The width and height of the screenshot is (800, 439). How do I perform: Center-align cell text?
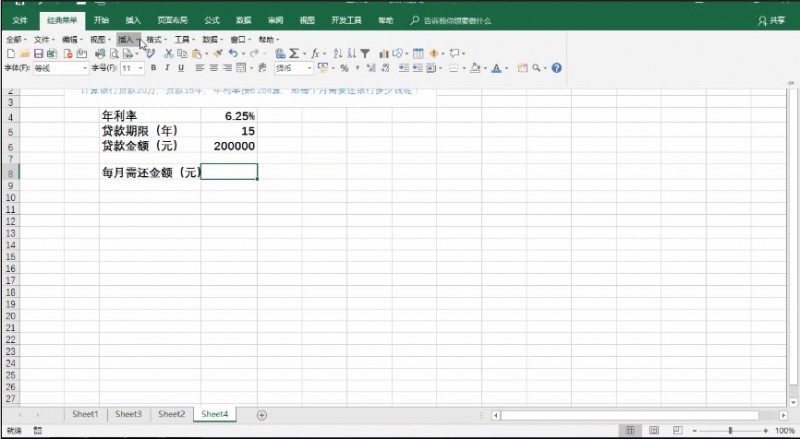pyautogui.click(x=214, y=68)
